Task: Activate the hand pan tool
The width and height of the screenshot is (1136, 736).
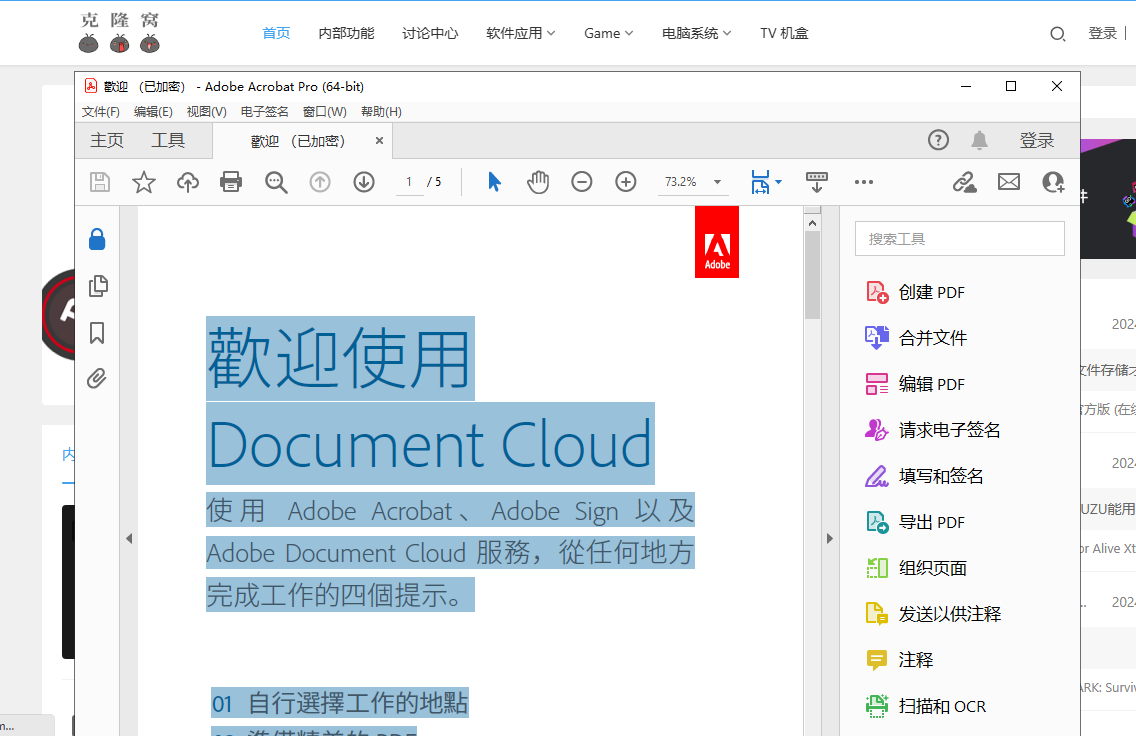Action: click(x=538, y=182)
